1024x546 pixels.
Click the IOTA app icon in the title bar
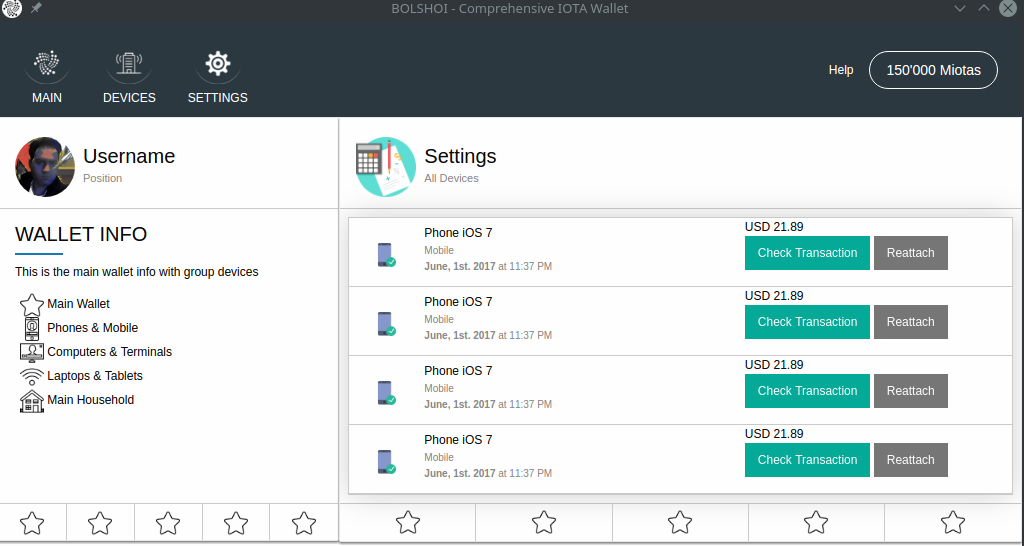tap(12, 8)
